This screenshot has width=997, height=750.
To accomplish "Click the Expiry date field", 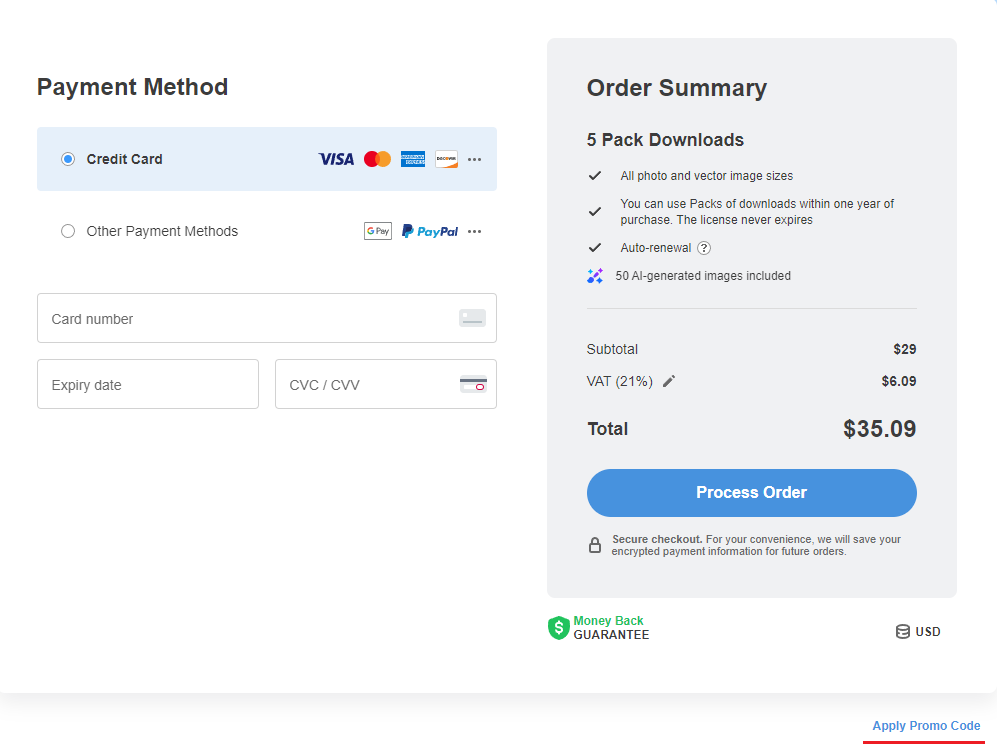I will point(148,384).
